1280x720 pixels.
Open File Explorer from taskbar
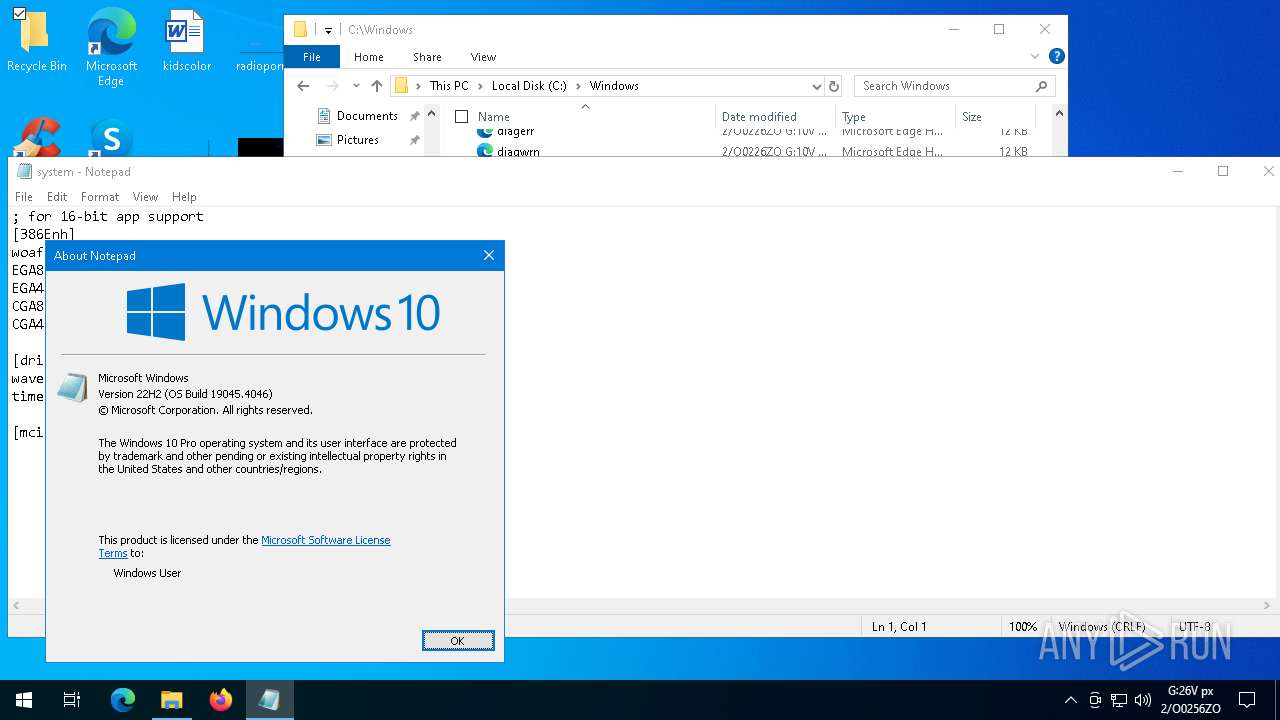pyautogui.click(x=172, y=700)
